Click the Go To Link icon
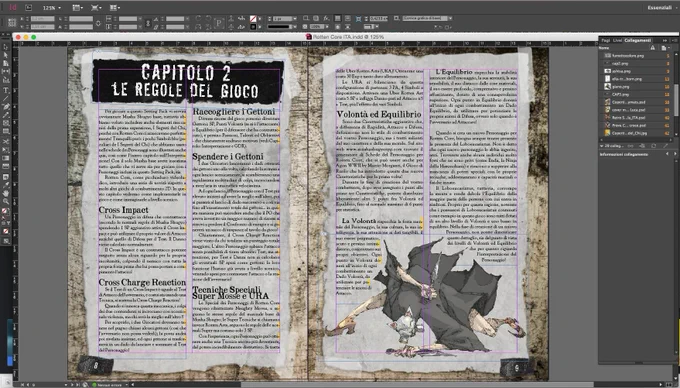The width and height of the screenshot is (680, 388). click(x=643, y=146)
